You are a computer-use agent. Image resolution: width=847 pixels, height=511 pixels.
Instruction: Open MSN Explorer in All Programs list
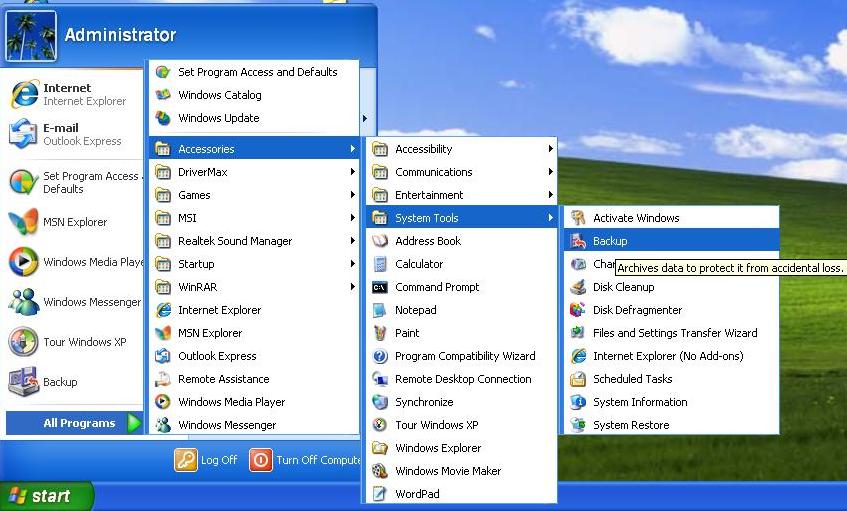(254, 333)
